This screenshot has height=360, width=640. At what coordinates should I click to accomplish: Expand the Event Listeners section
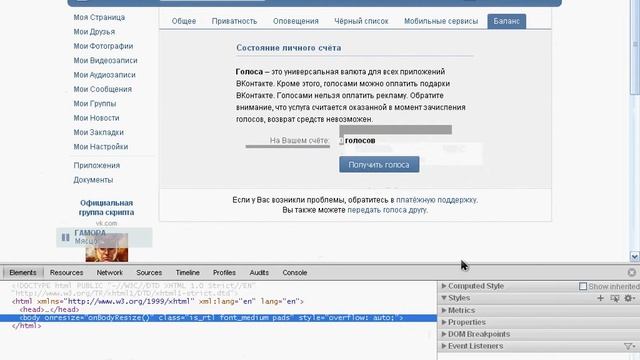pyautogui.click(x=444, y=346)
